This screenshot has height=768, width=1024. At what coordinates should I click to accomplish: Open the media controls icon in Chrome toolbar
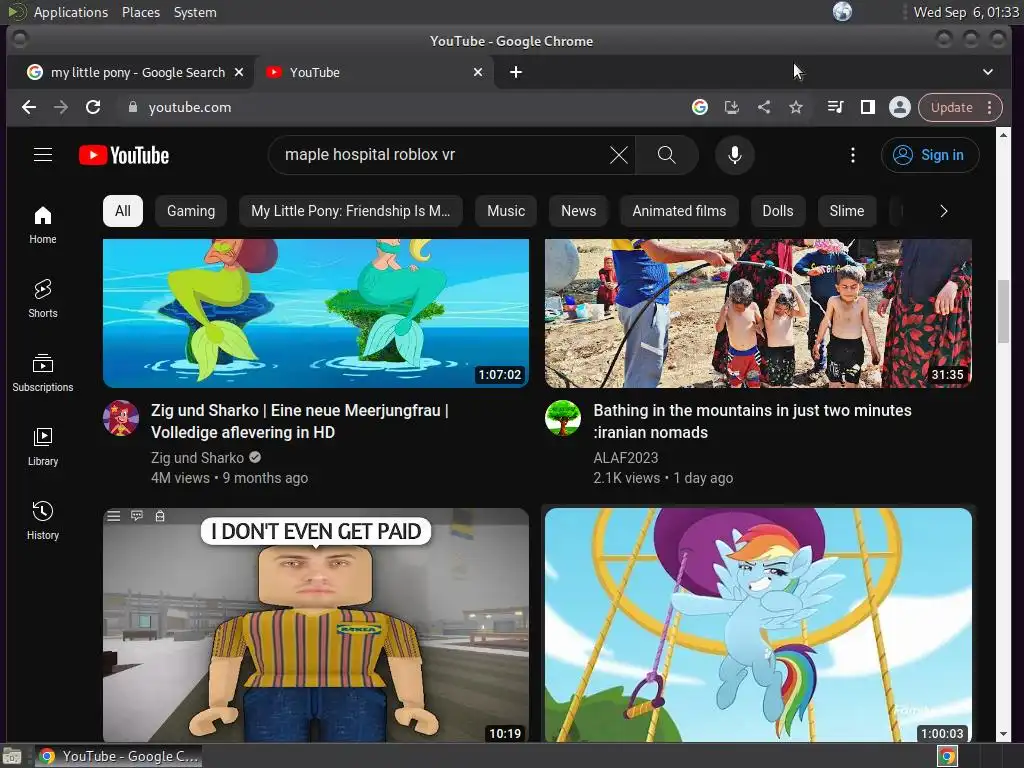point(835,107)
